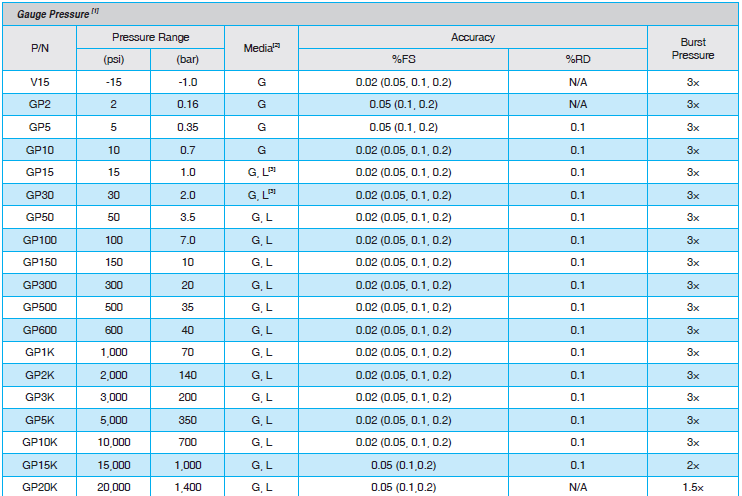Click the (bar) sub-header

pyautogui.click(x=188, y=59)
